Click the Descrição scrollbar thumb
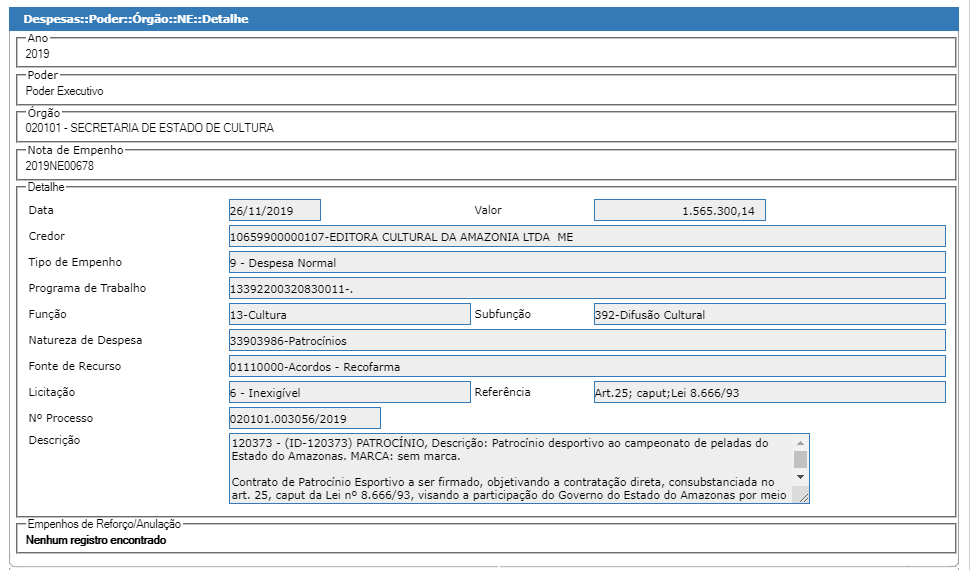Image resolution: width=970 pixels, height=570 pixels. [x=800, y=459]
